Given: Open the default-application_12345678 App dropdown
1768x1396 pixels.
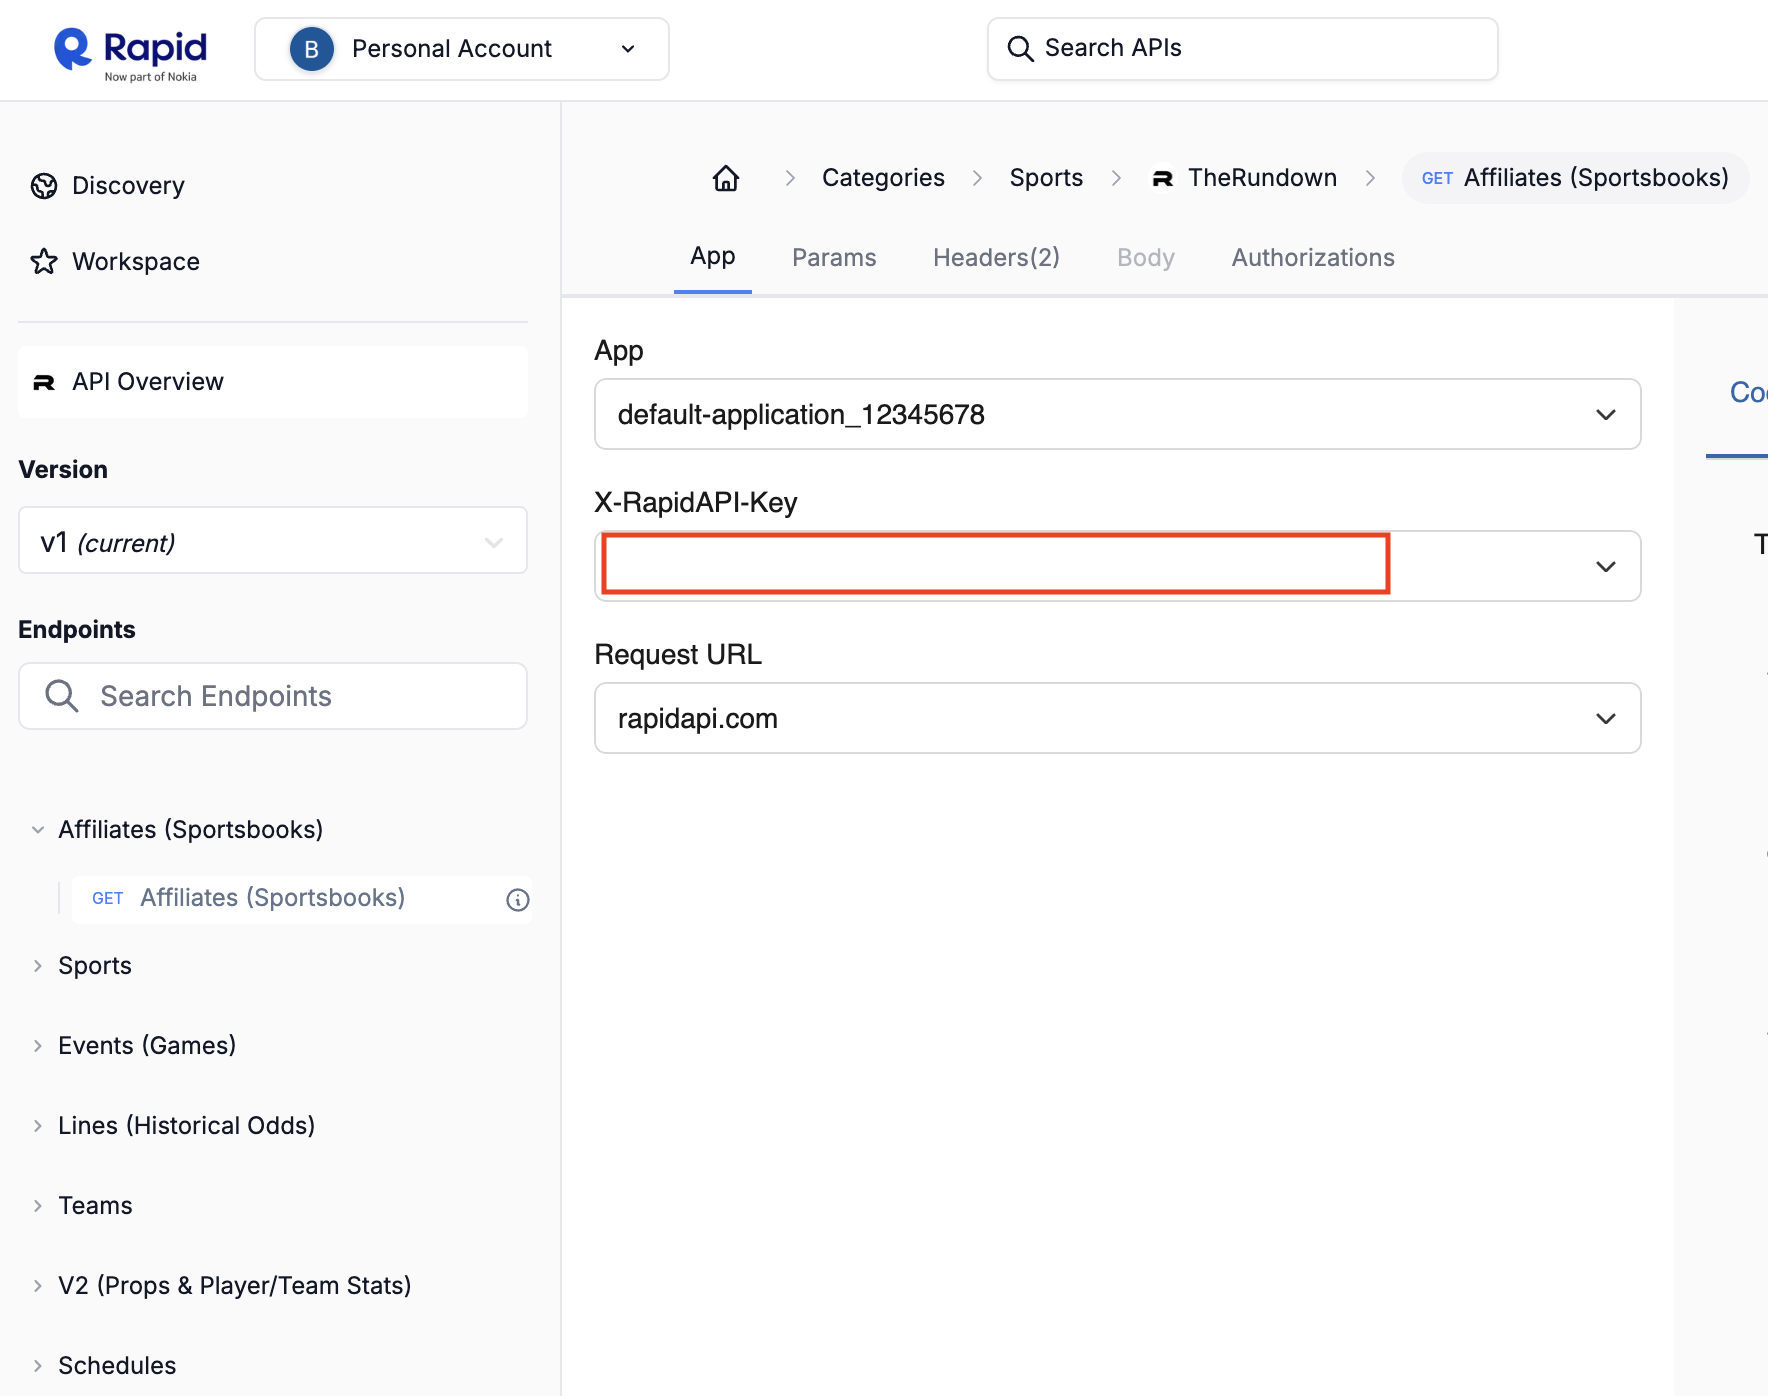Looking at the screenshot, I should (1118, 414).
